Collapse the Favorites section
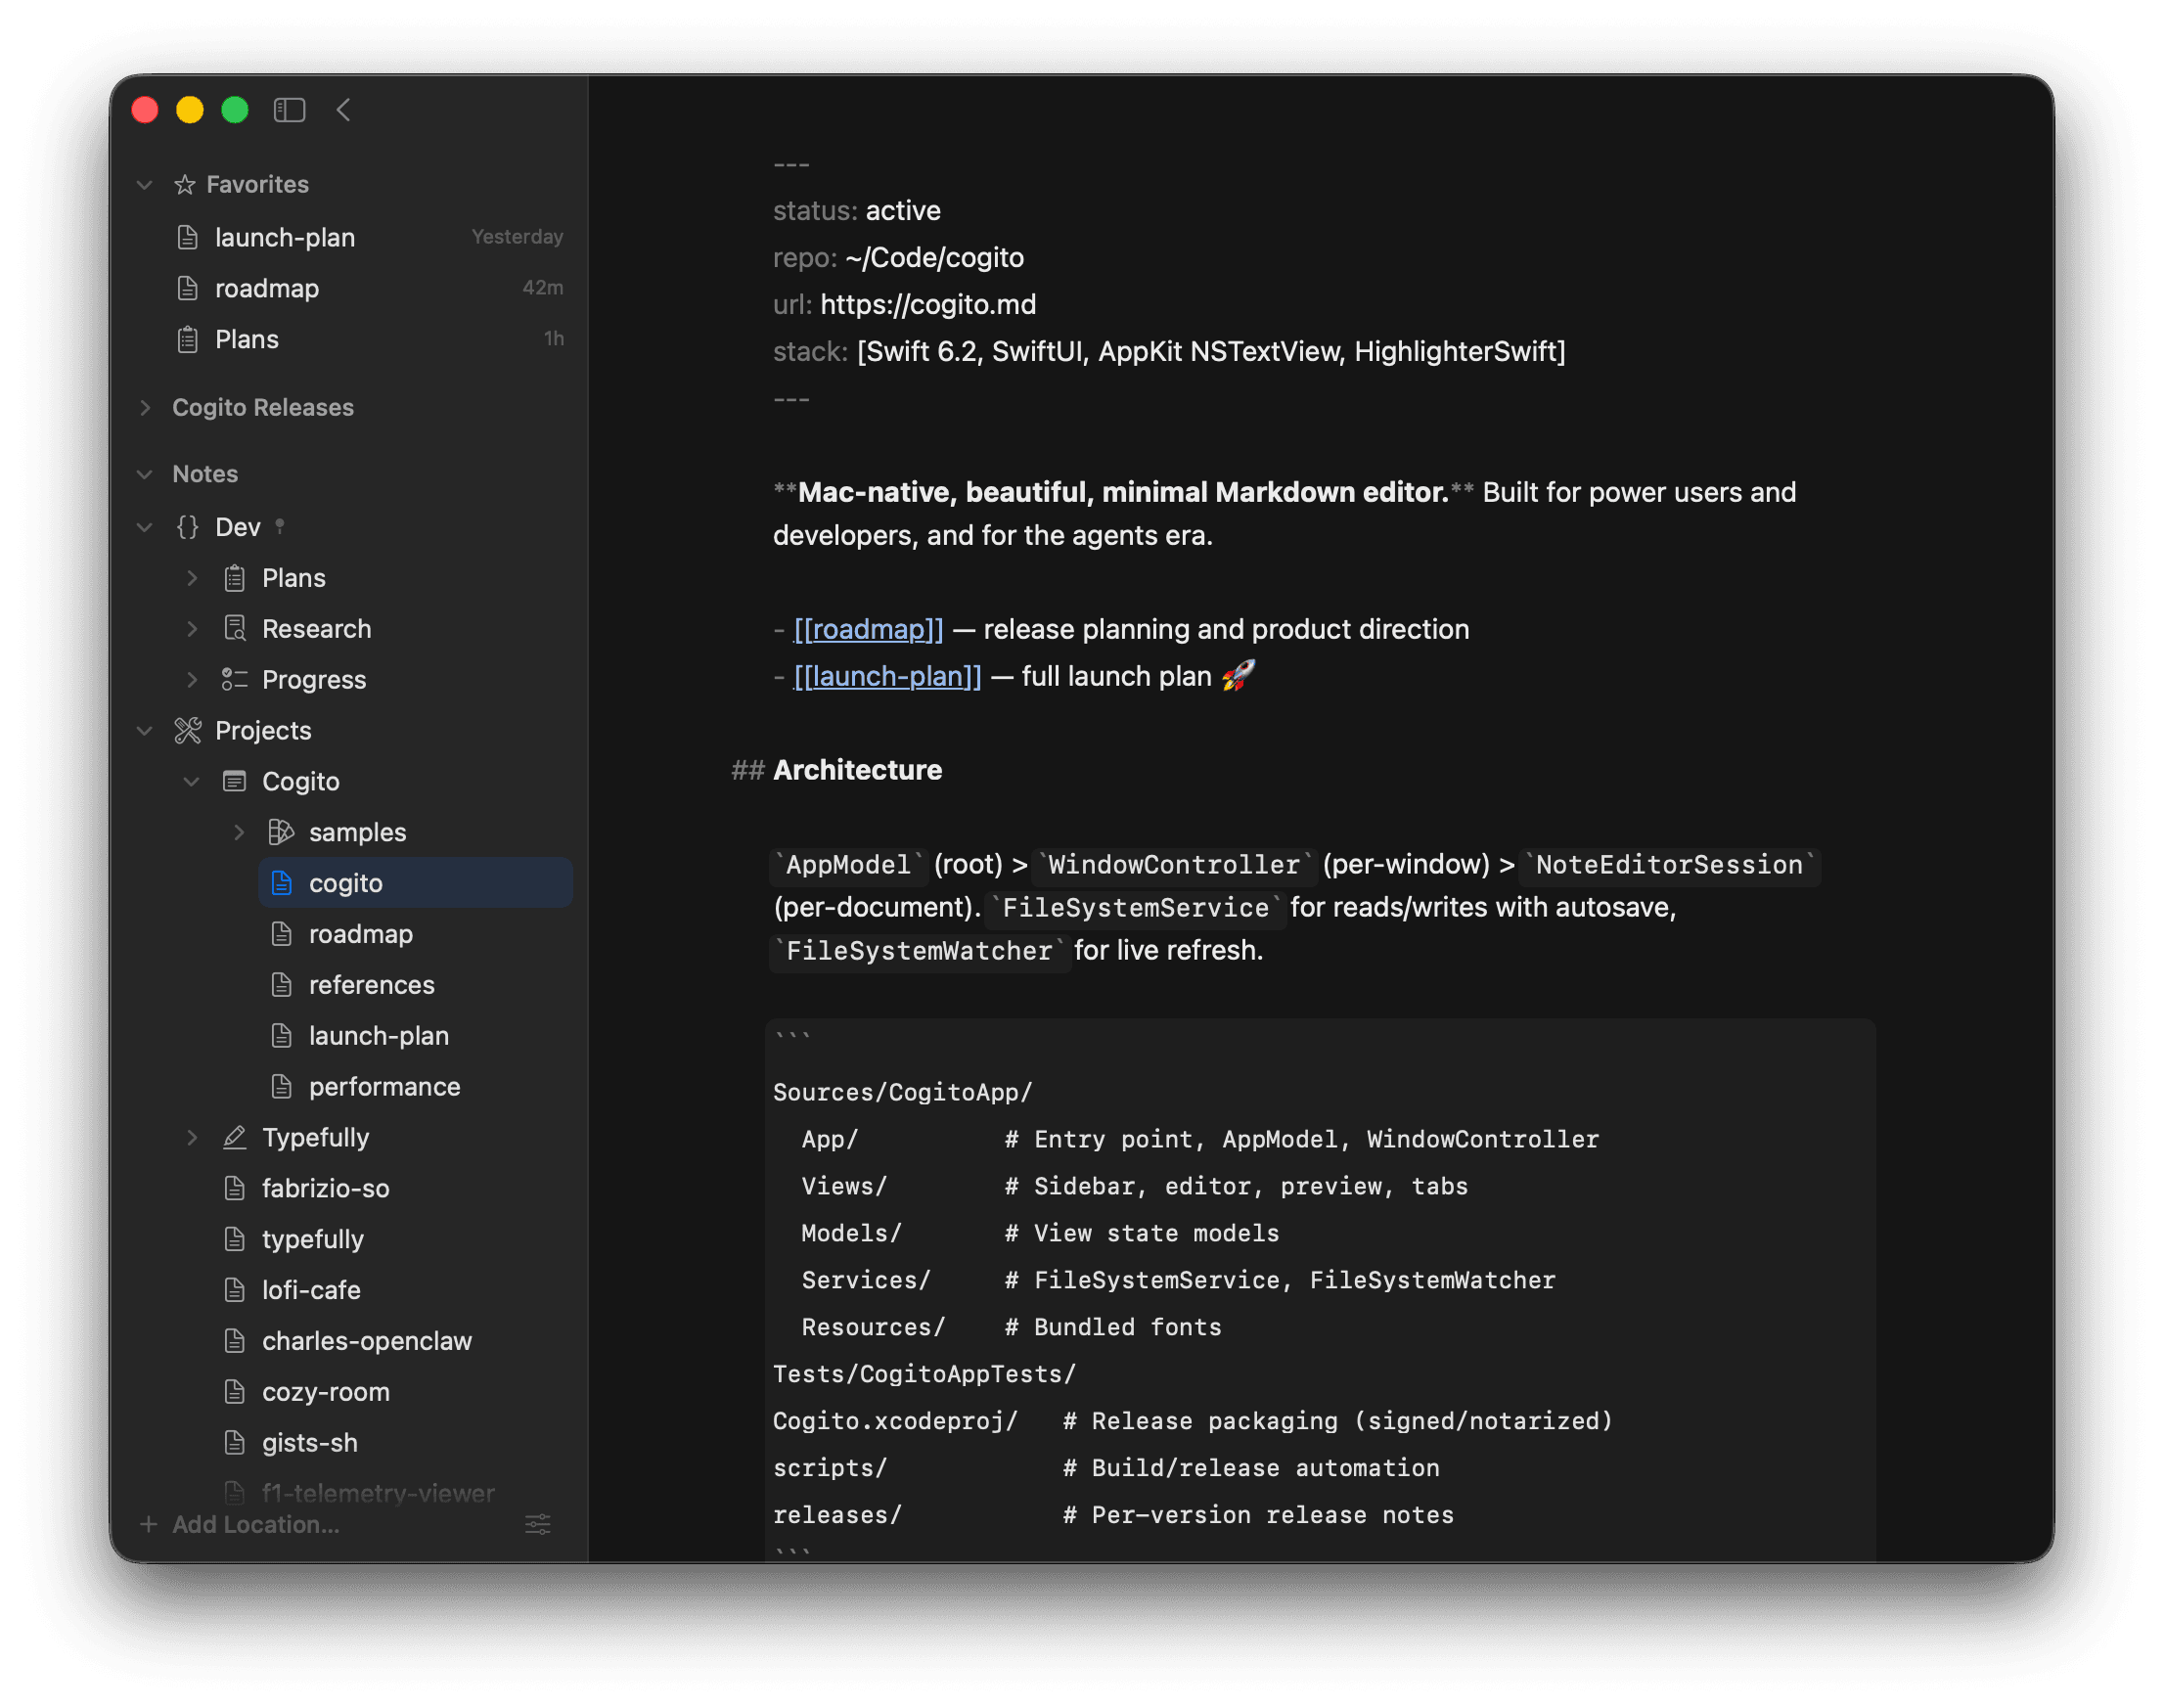This screenshot has width=2164, height=1708. click(145, 185)
